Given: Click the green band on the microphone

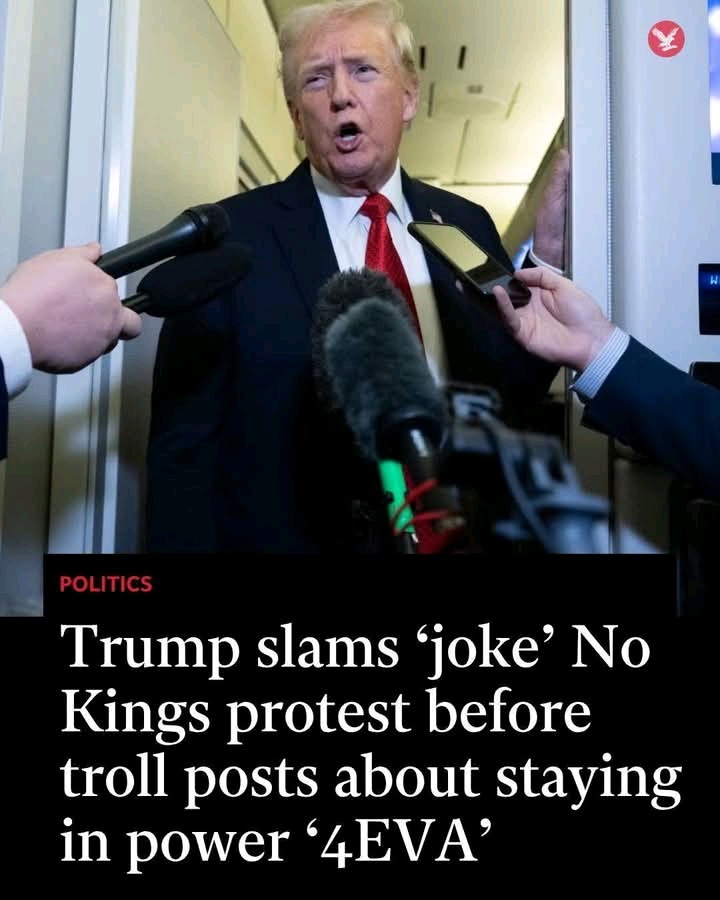Looking at the screenshot, I should click(396, 495).
